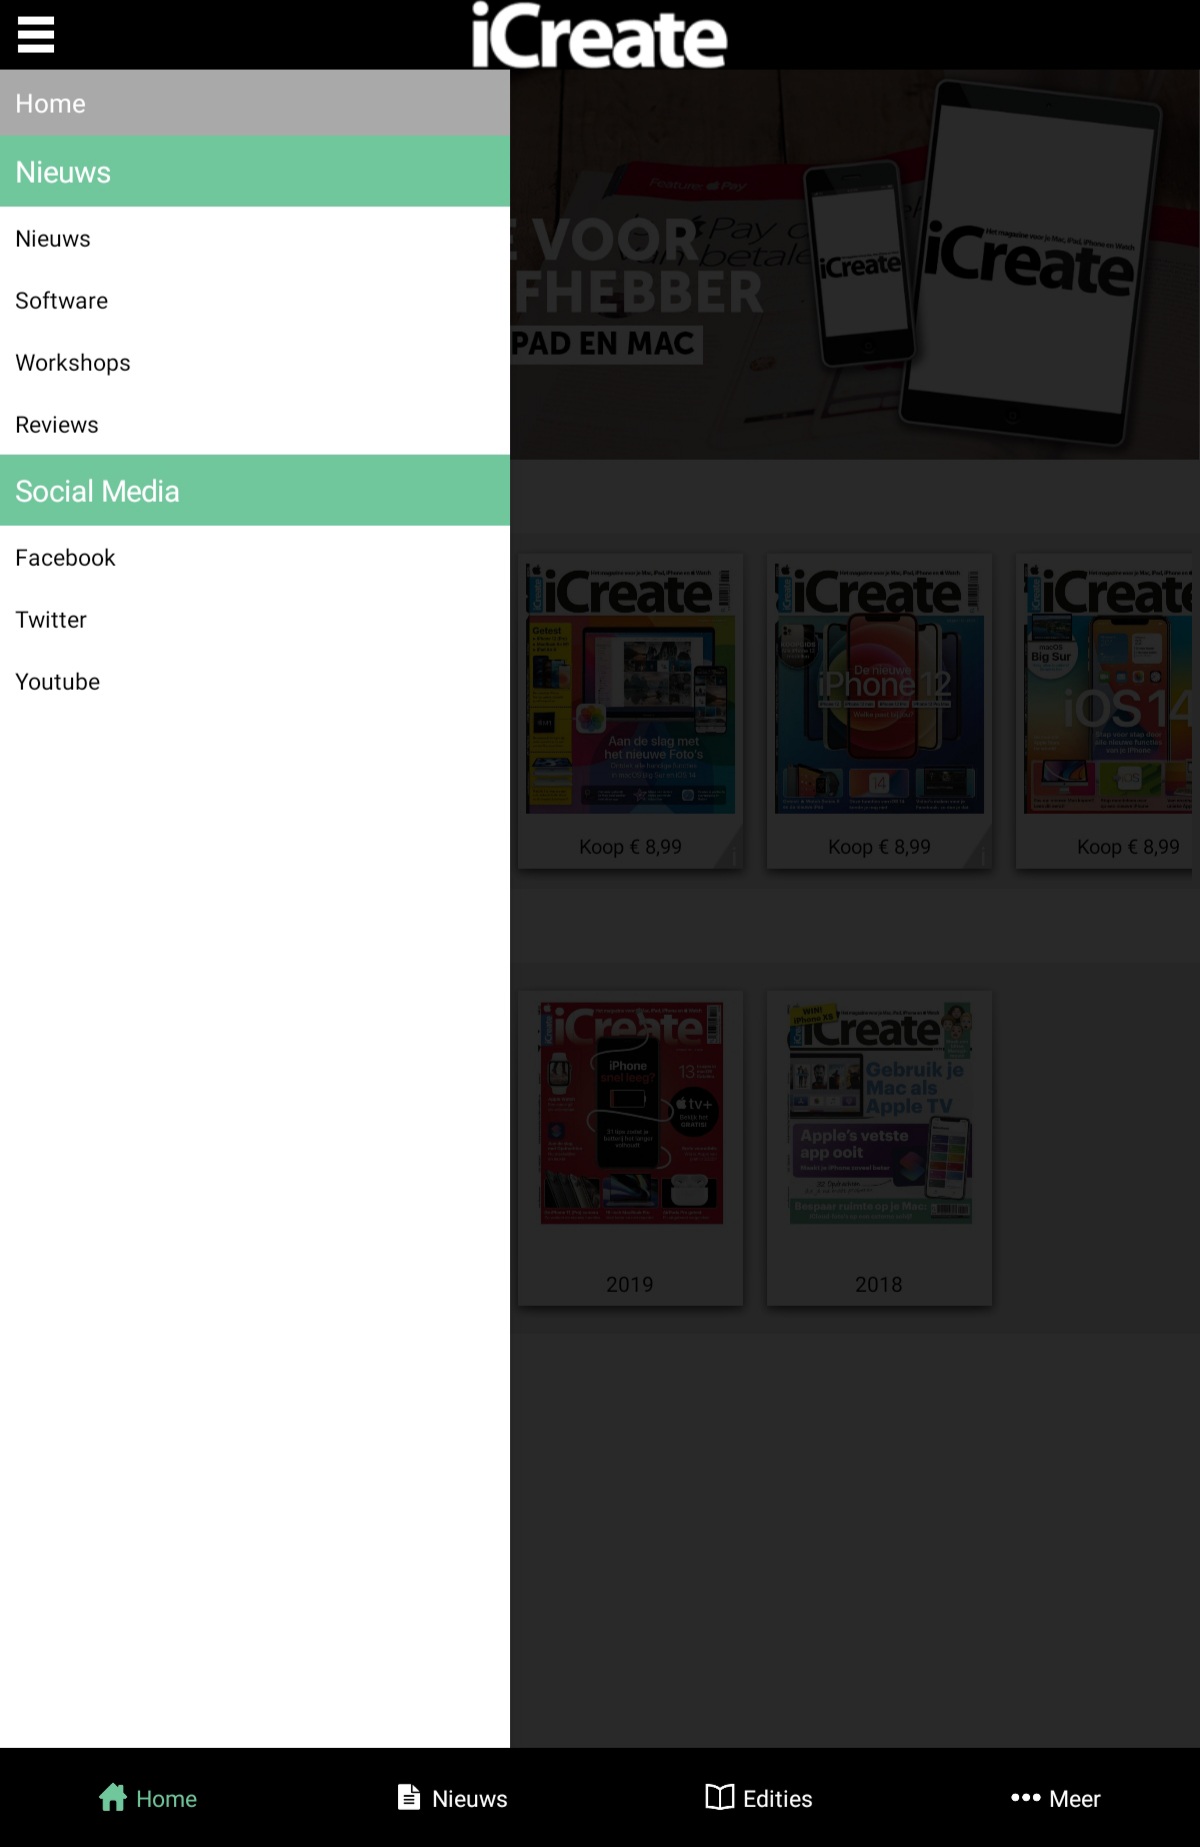Open Reviews menu item
Screen dimensions: 1200x1847
(x=255, y=424)
